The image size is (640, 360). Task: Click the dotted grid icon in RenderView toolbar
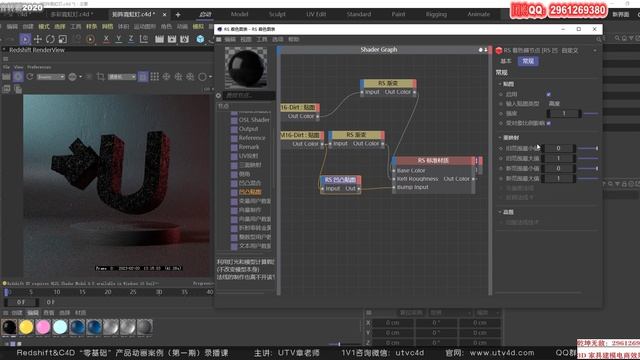pyautogui.click(x=154, y=77)
